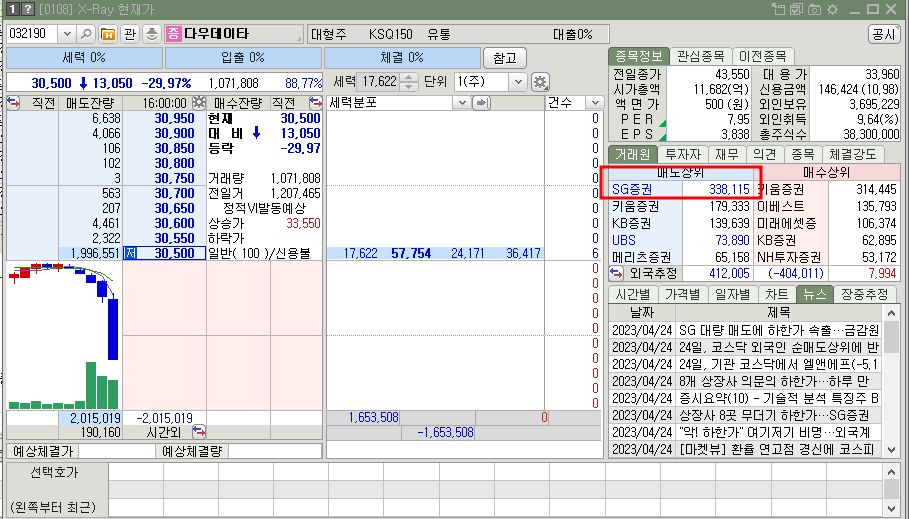Open the 차트 tab
Viewport: 909px width, 519px height.
(777, 294)
